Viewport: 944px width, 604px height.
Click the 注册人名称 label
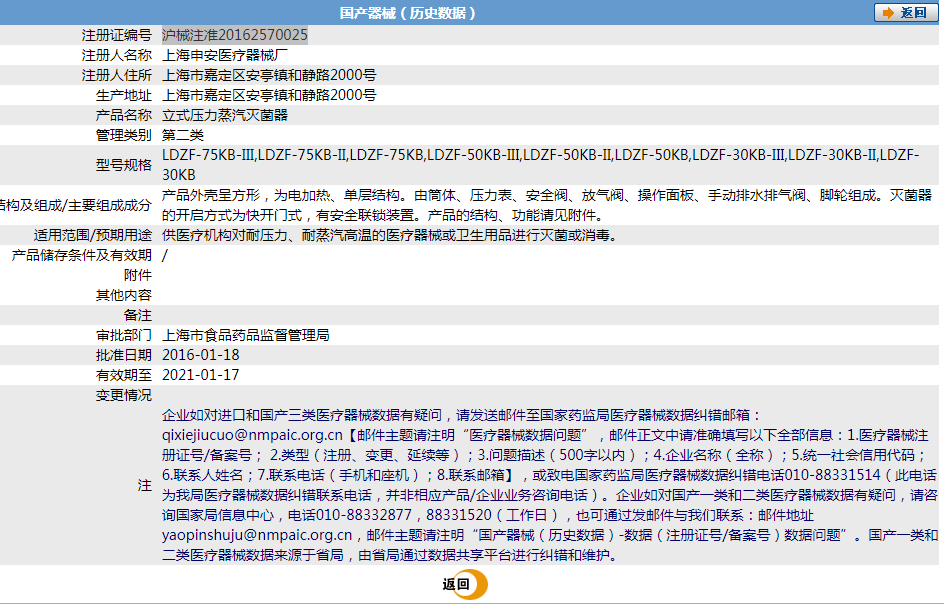(x=117, y=55)
